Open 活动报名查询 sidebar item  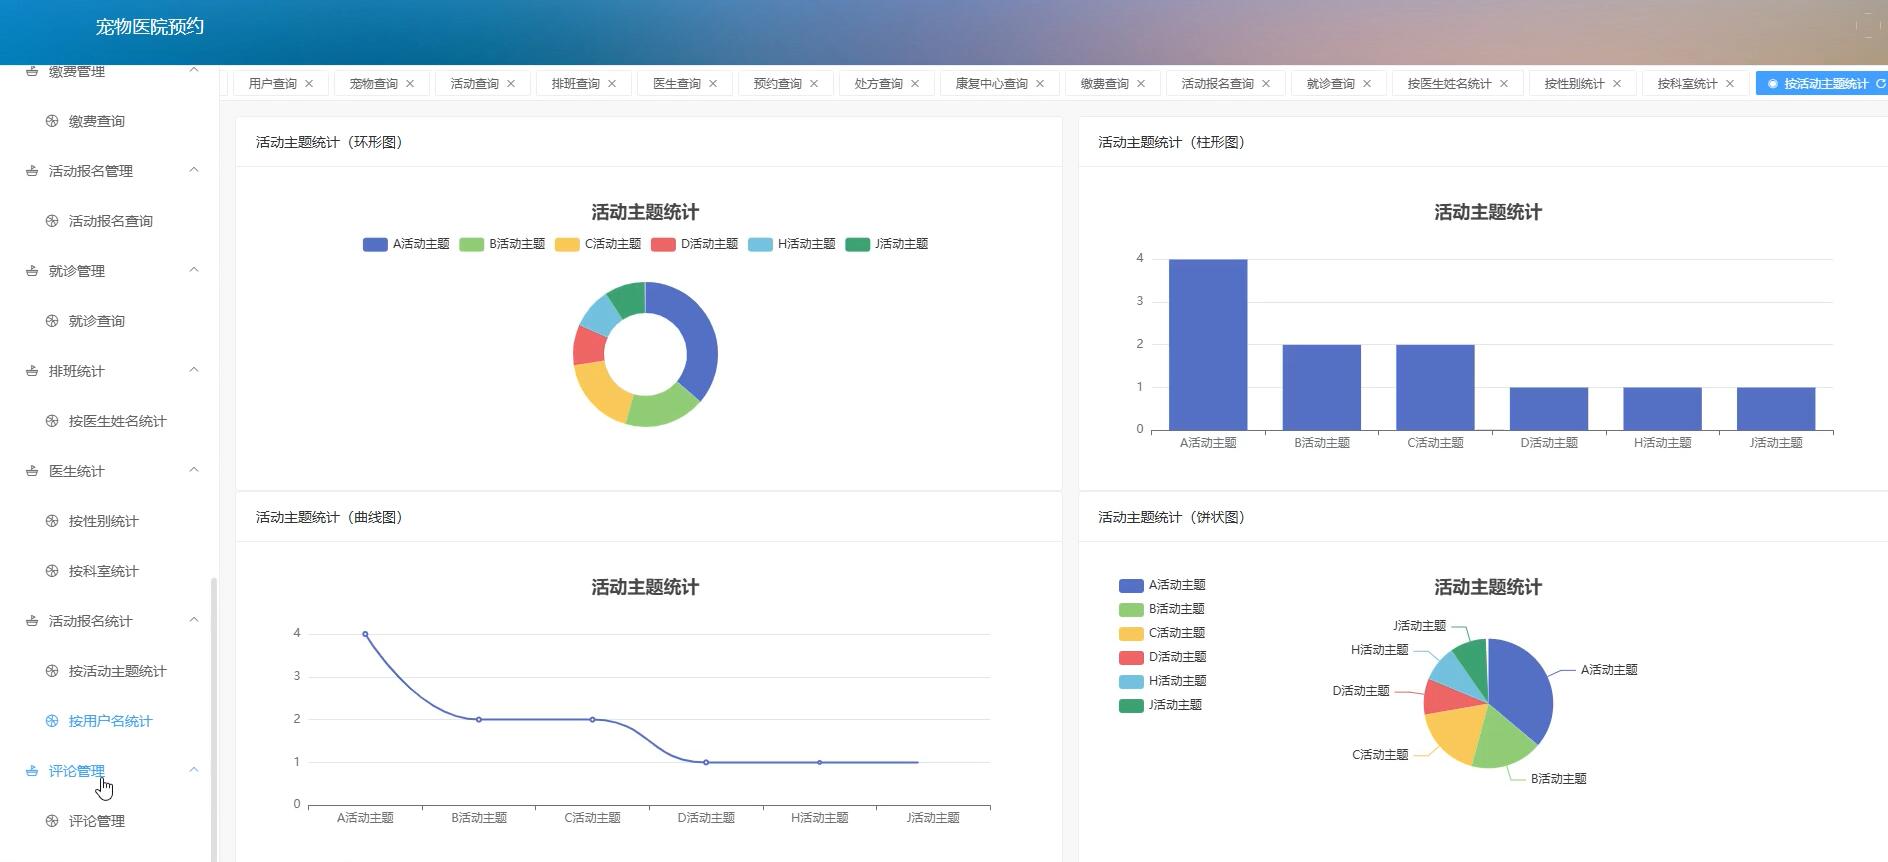111,221
